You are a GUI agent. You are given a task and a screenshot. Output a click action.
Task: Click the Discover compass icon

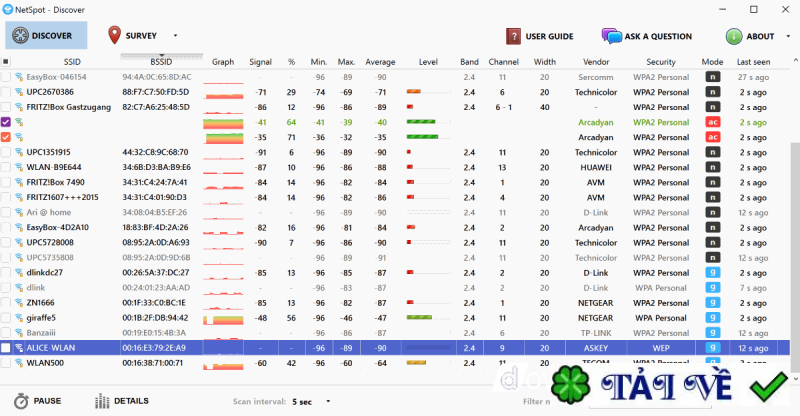[x=20, y=36]
